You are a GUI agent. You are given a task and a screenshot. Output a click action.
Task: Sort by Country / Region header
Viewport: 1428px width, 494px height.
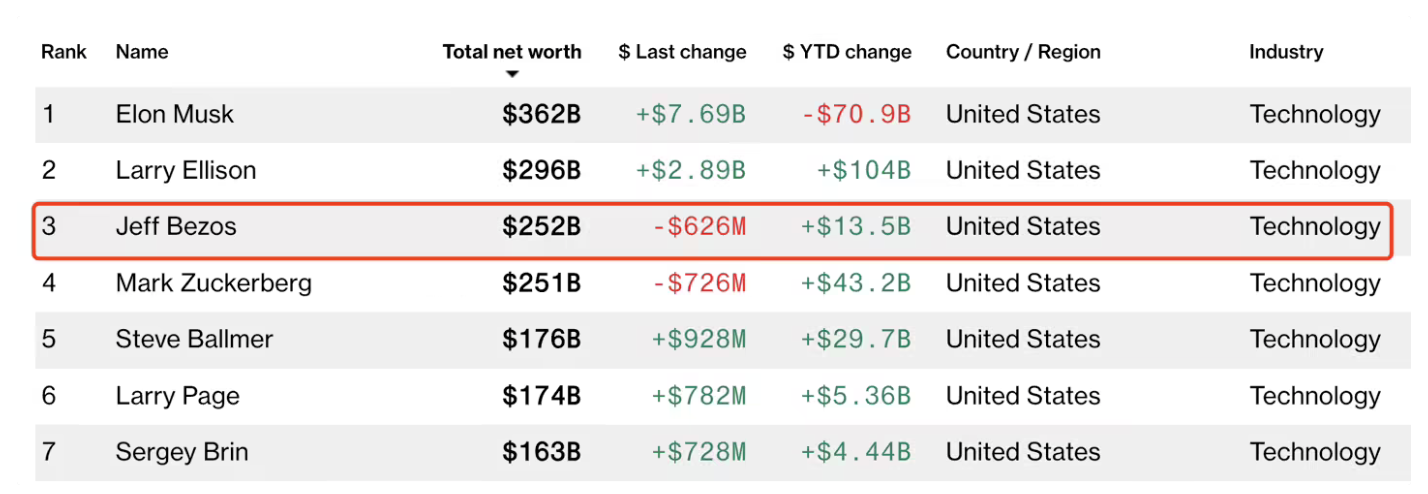[x=1023, y=52]
